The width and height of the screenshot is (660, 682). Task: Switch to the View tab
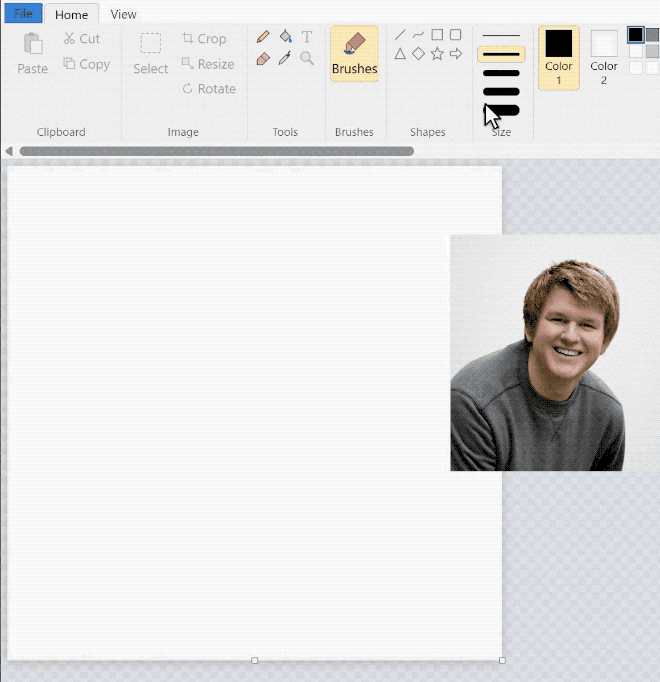pos(124,14)
